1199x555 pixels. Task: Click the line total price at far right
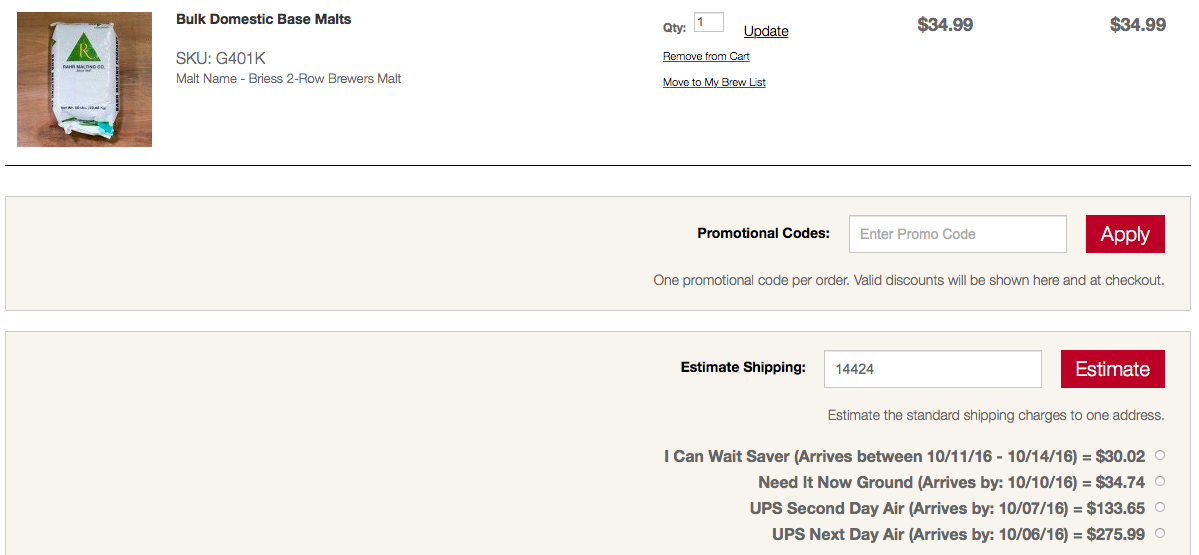tap(1138, 24)
